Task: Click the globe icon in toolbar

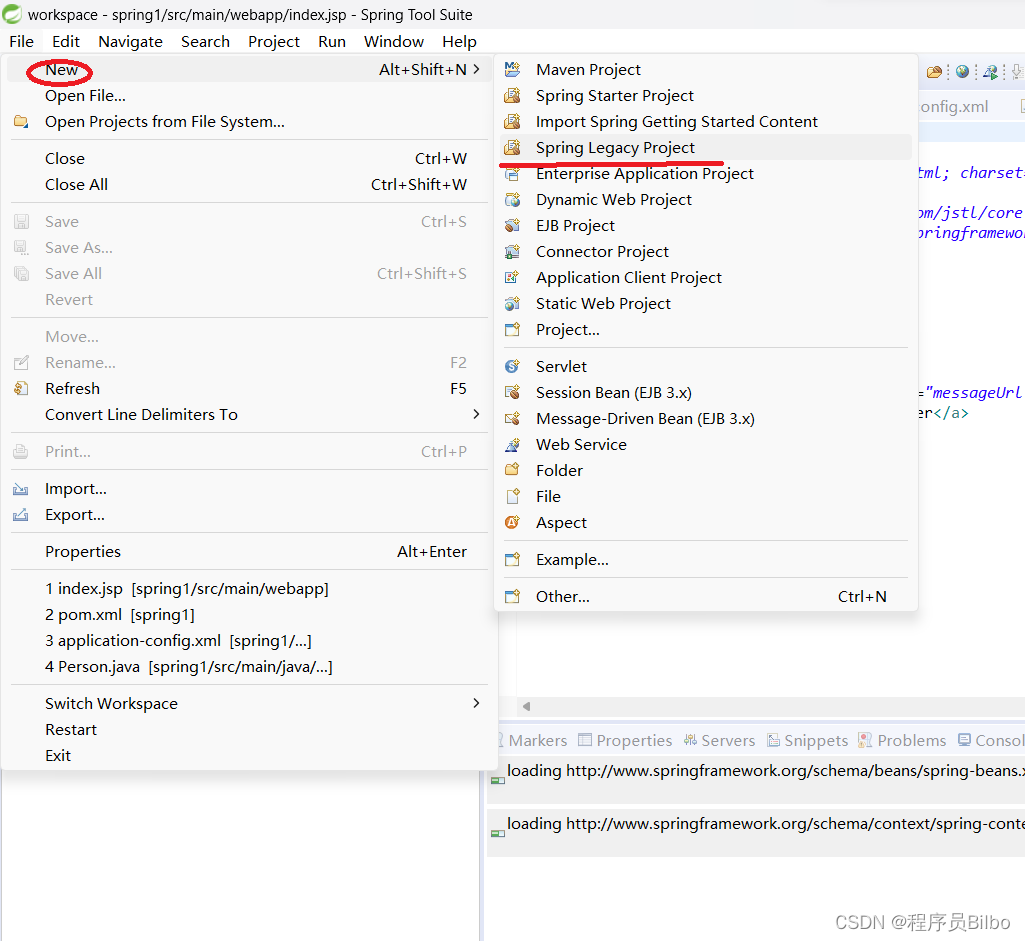Action: pos(962,72)
